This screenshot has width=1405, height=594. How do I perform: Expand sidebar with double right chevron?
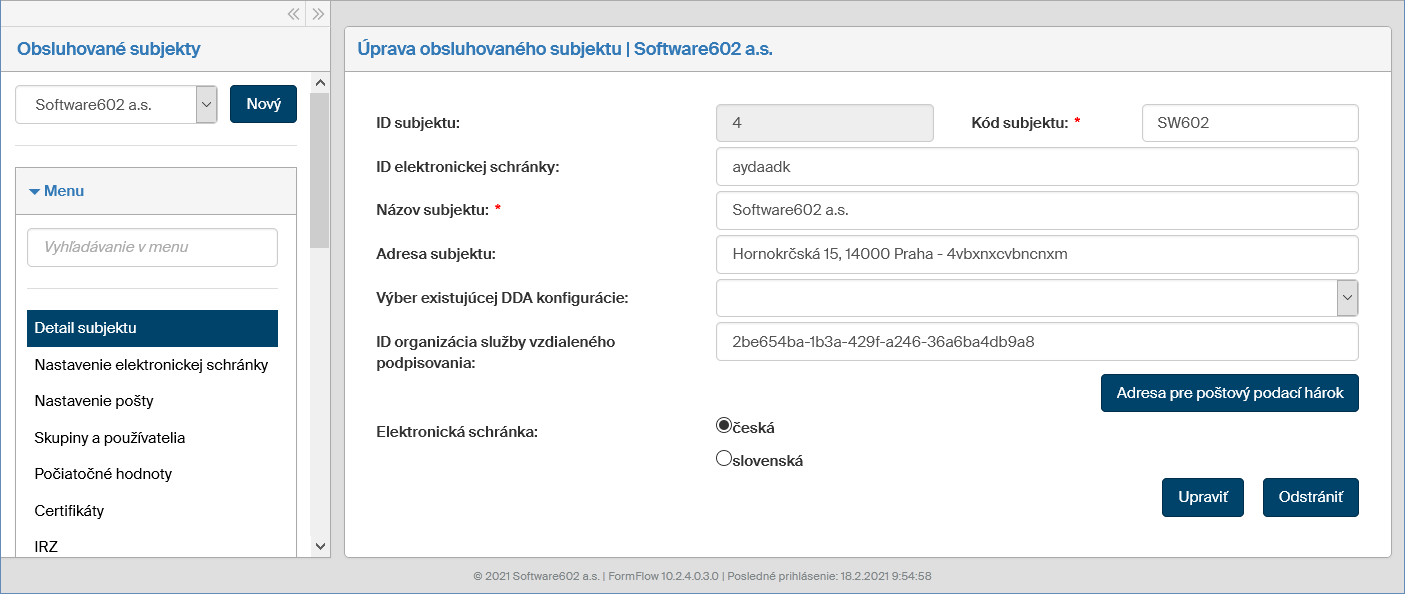click(x=318, y=14)
